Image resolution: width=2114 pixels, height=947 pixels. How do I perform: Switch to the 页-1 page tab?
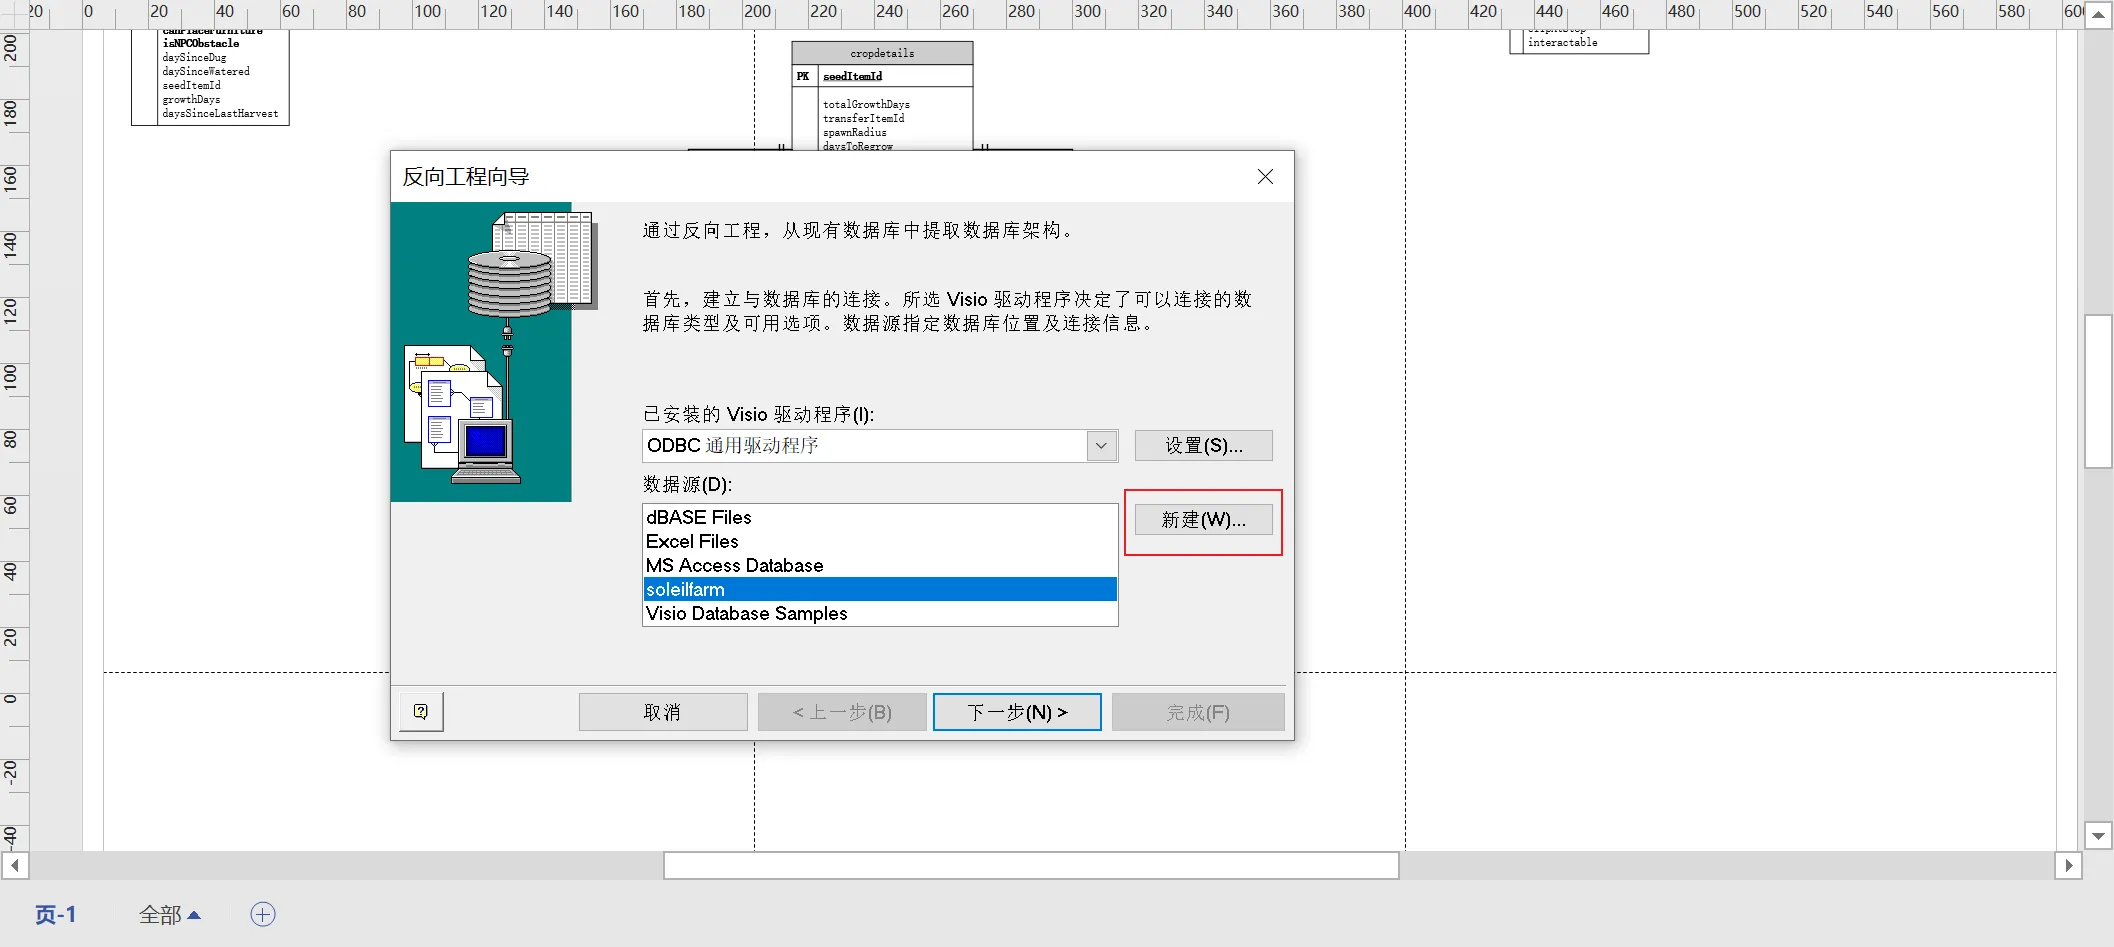point(56,915)
